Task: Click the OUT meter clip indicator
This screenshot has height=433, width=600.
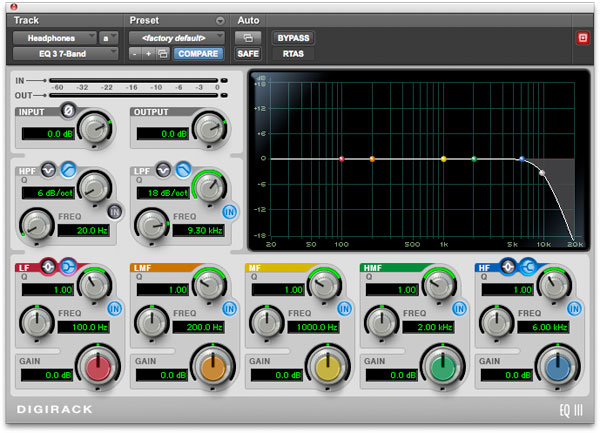Action: tap(224, 95)
